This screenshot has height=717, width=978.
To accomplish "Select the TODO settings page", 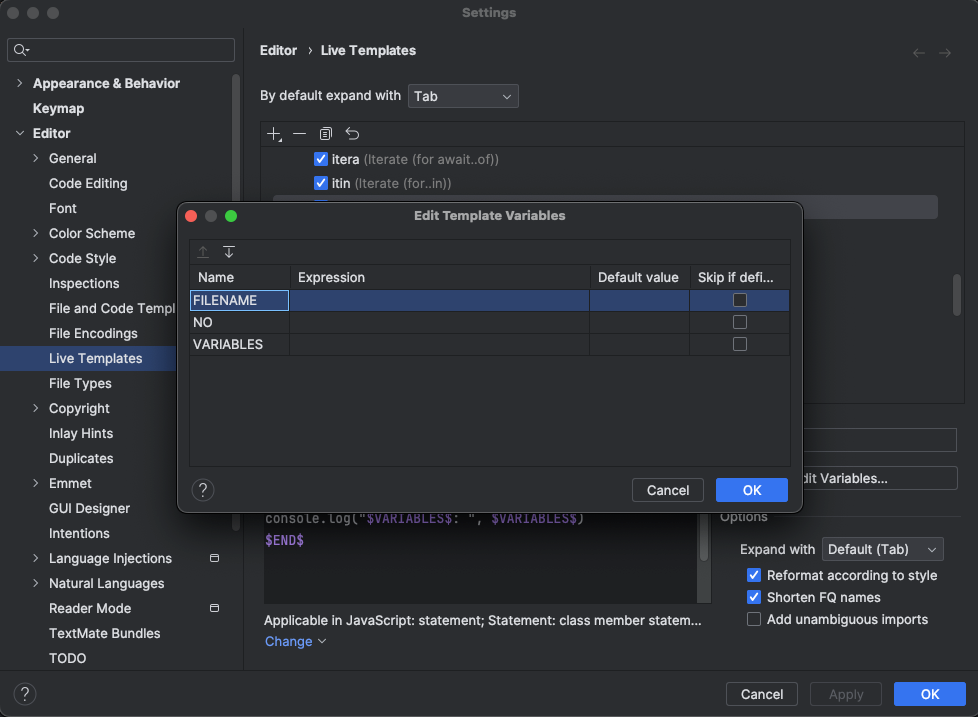I will point(67,658).
